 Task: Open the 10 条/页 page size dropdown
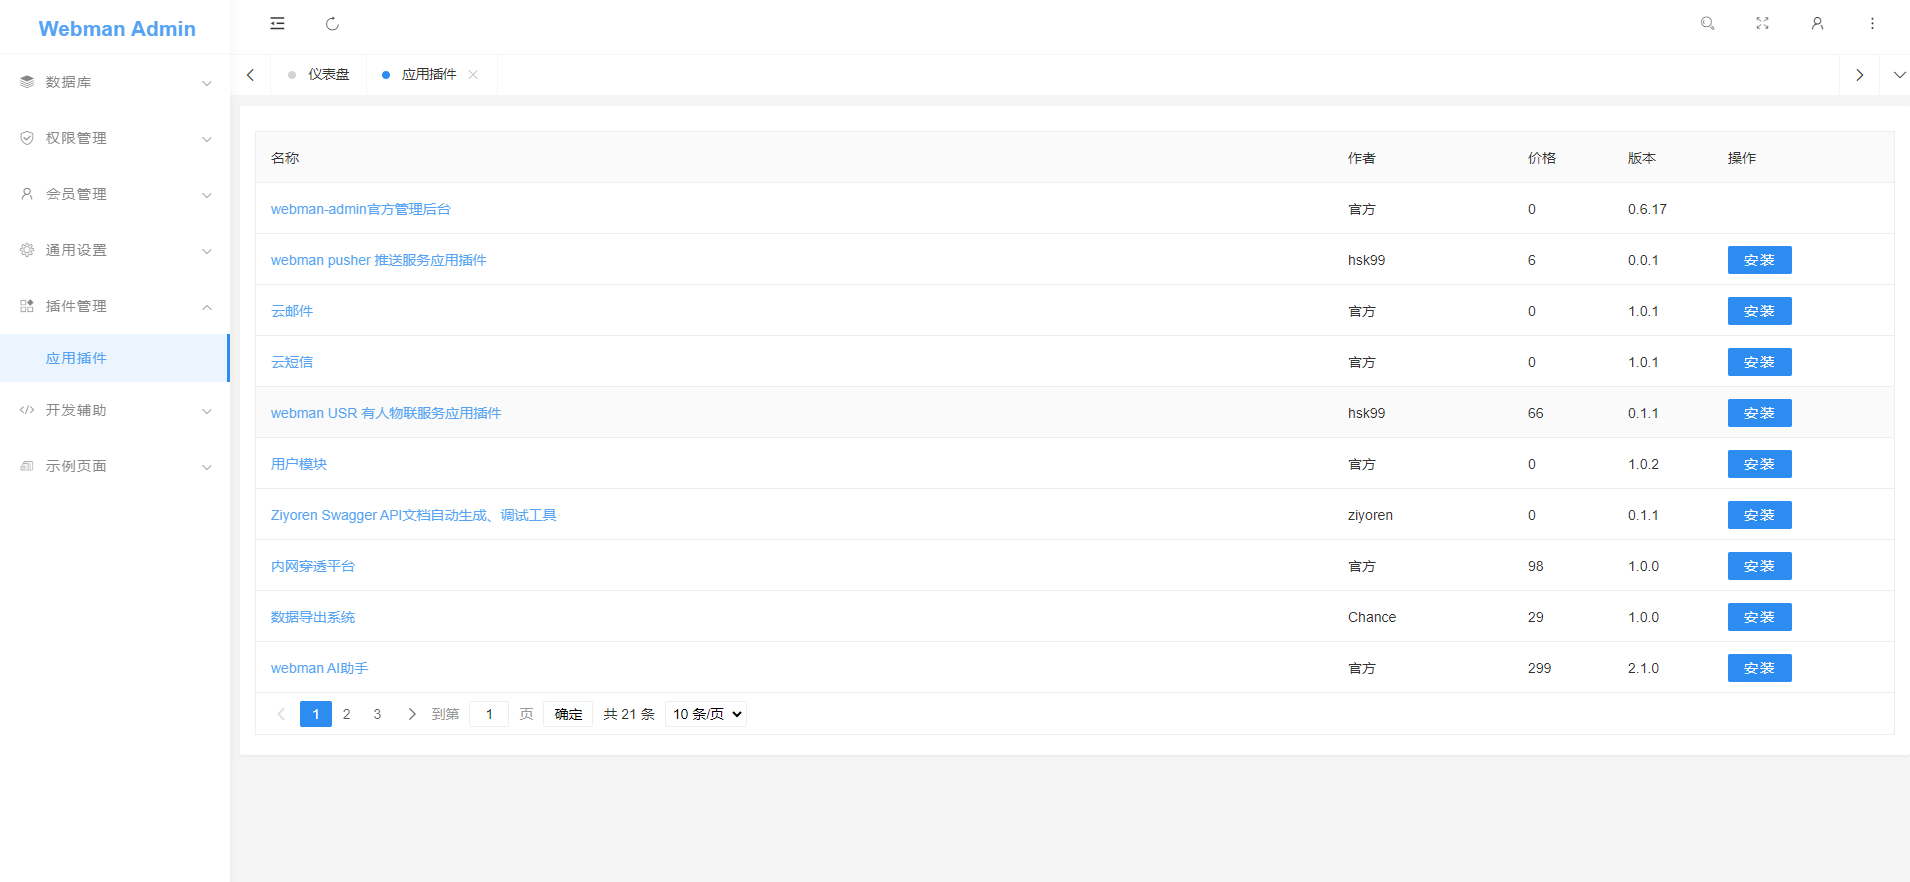[706, 714]
